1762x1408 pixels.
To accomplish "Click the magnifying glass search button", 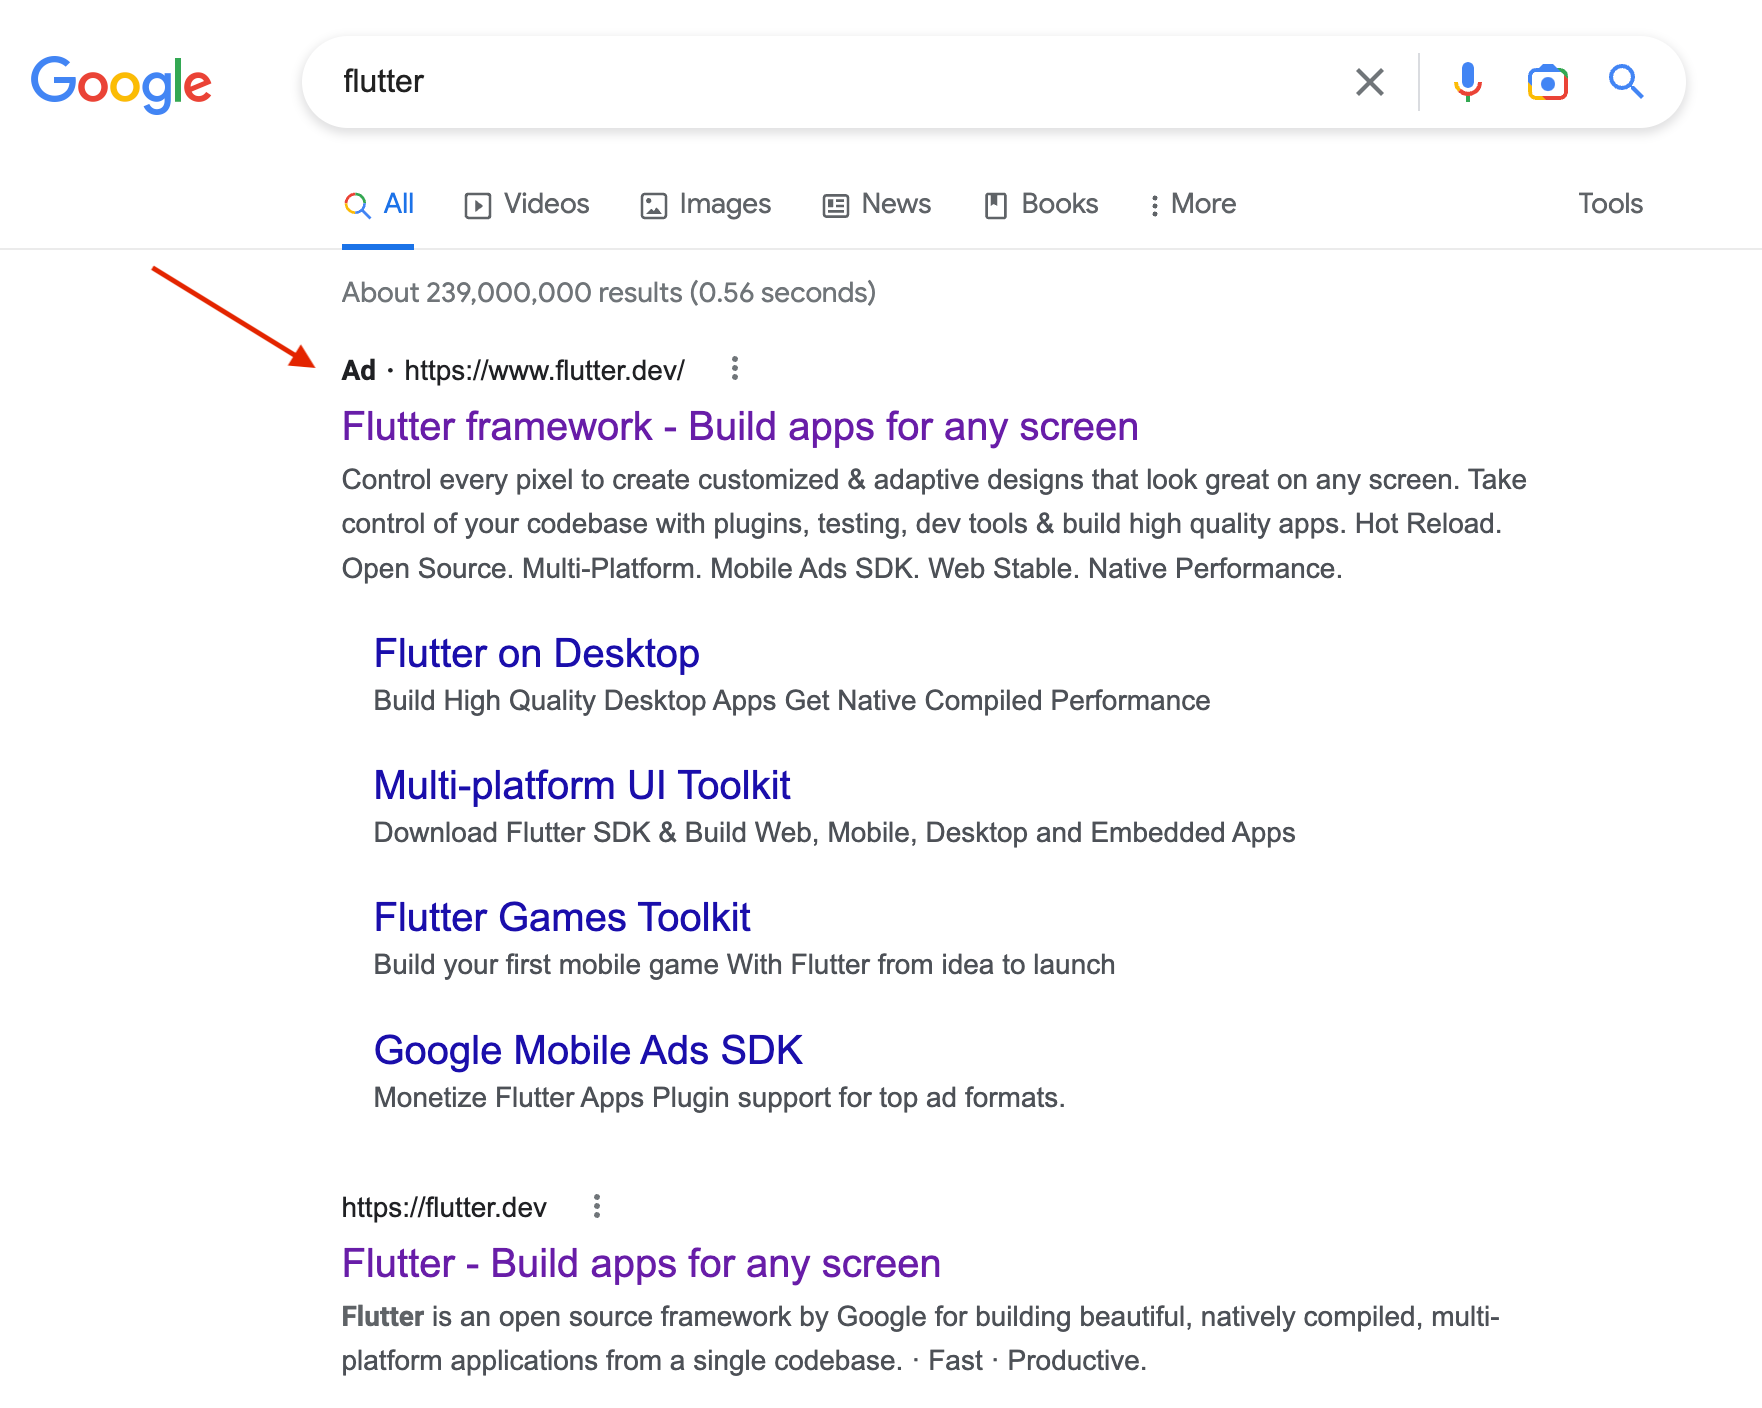I will click(x=1626, y=81).
